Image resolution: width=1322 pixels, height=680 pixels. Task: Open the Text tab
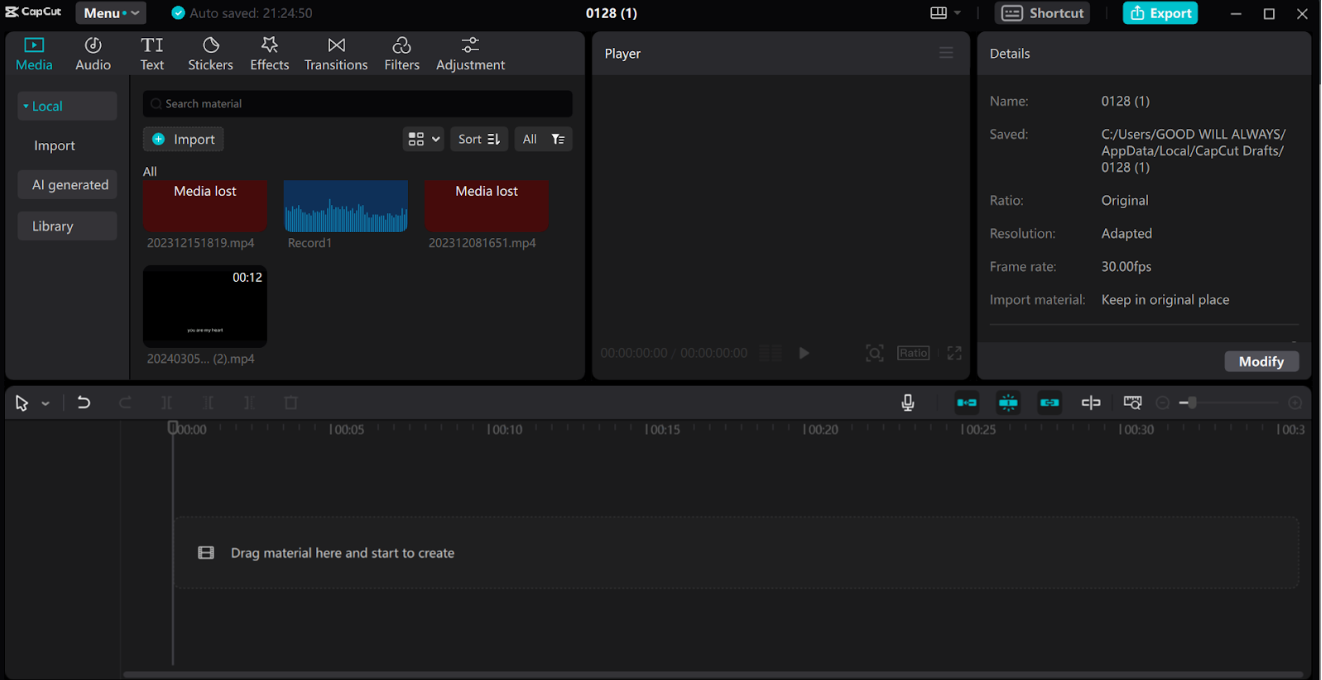point(152,54)
